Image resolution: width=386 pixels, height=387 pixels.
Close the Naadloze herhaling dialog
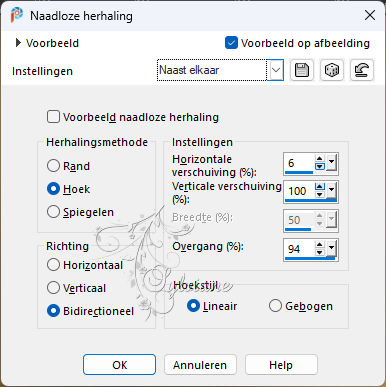(x=370, y=15)
